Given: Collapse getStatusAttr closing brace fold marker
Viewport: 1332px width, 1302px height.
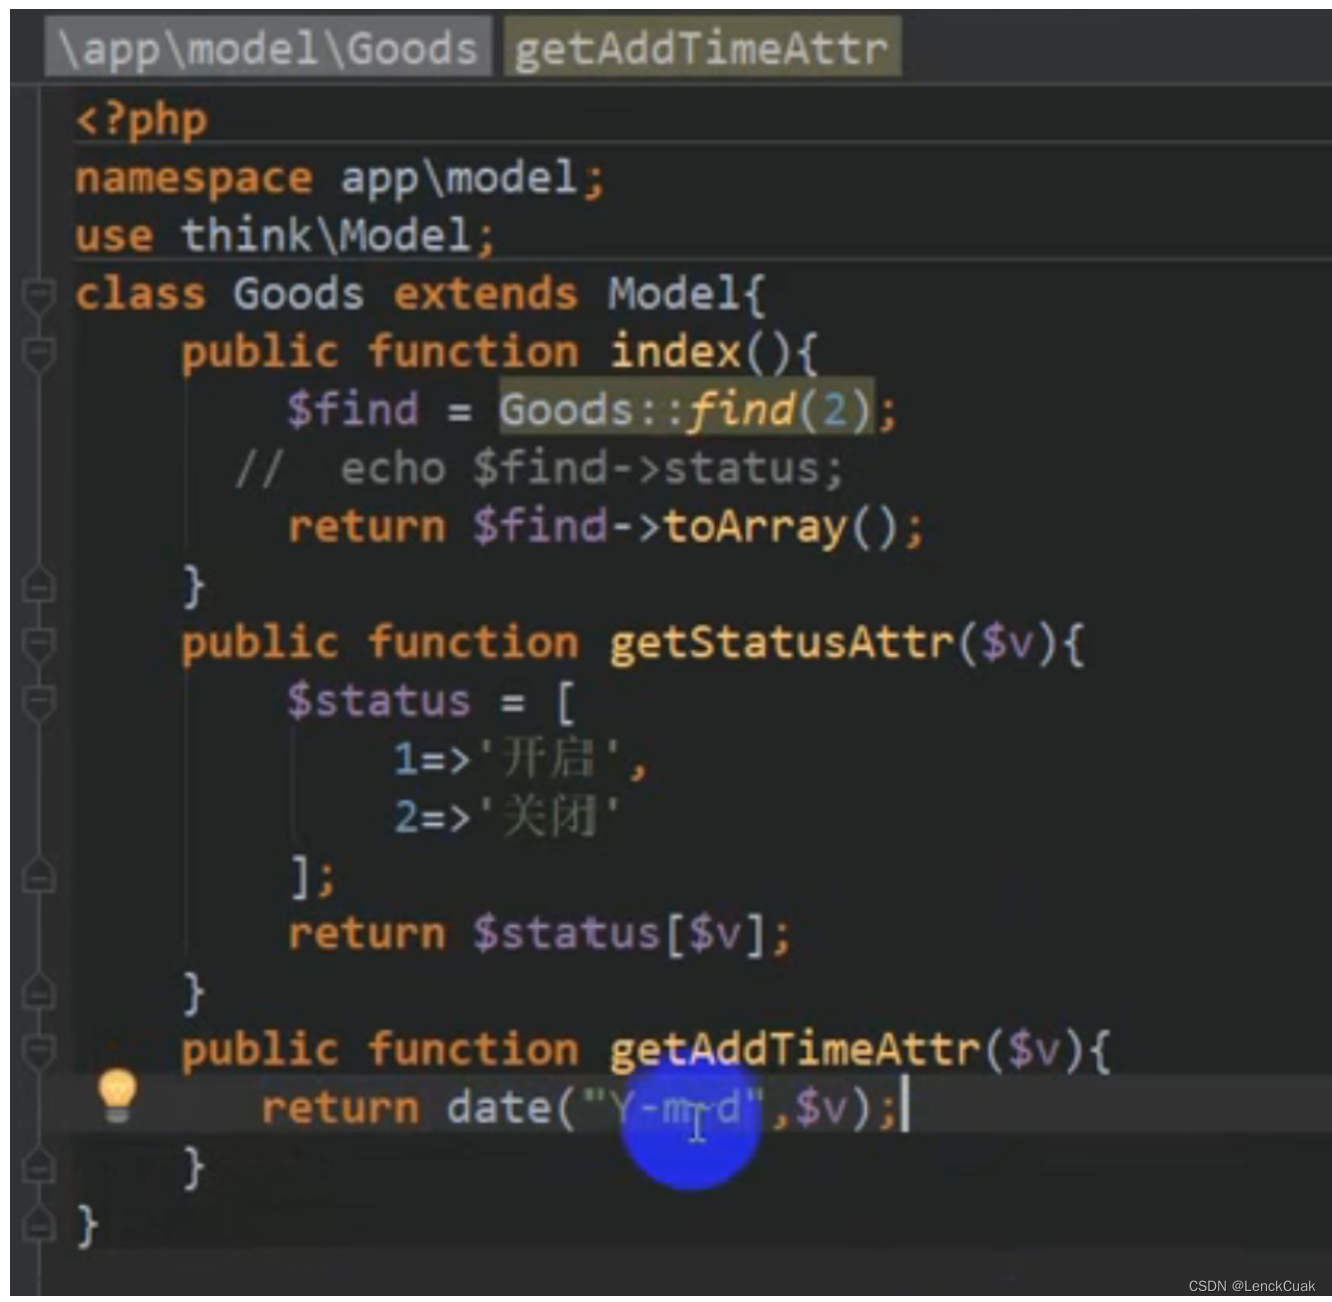Looking at the screenshot, I should click(38, 993).
